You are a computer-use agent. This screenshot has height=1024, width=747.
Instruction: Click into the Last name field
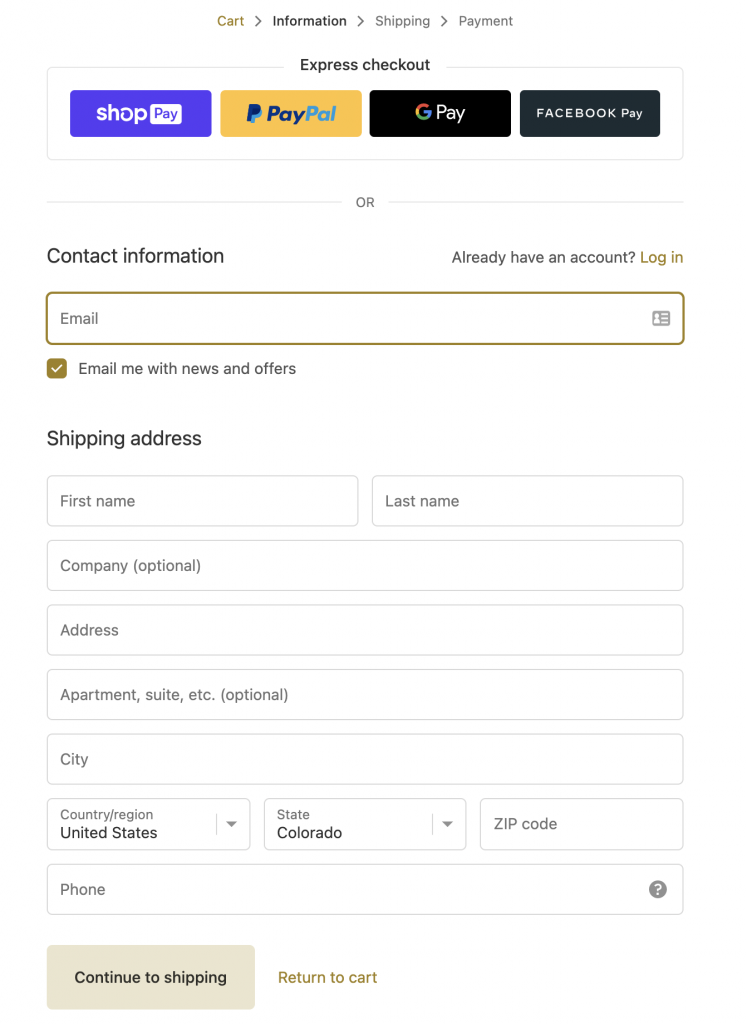click(528, 501)
